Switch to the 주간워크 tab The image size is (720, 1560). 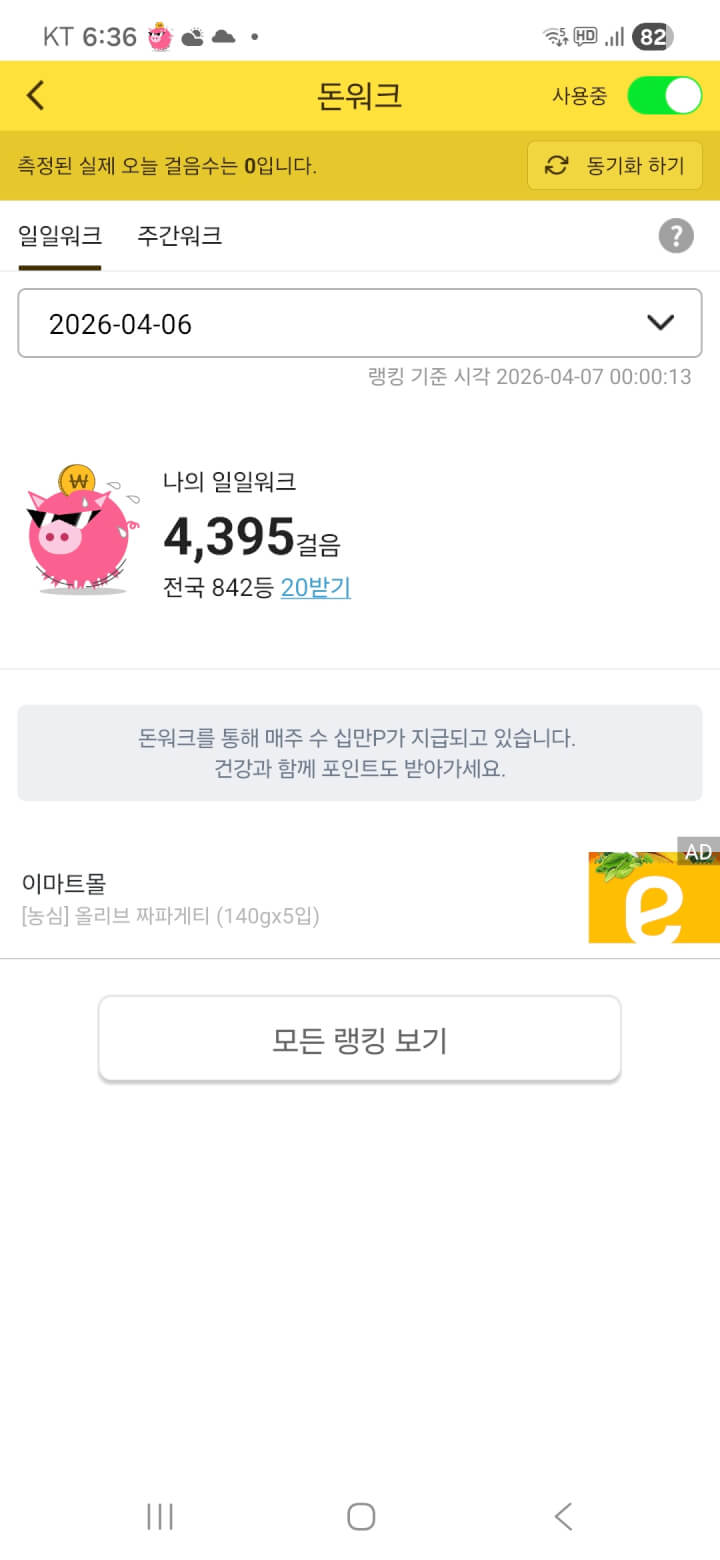[179, 236]
